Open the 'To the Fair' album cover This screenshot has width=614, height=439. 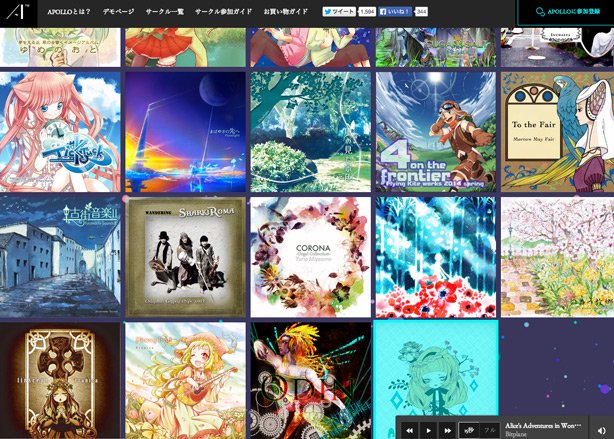[x=558, y=132]
